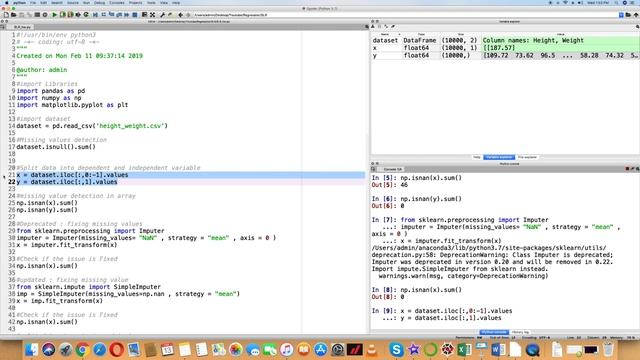
Task: Toggle fullscreen mode toolbar icon
Action: point(152,15)
